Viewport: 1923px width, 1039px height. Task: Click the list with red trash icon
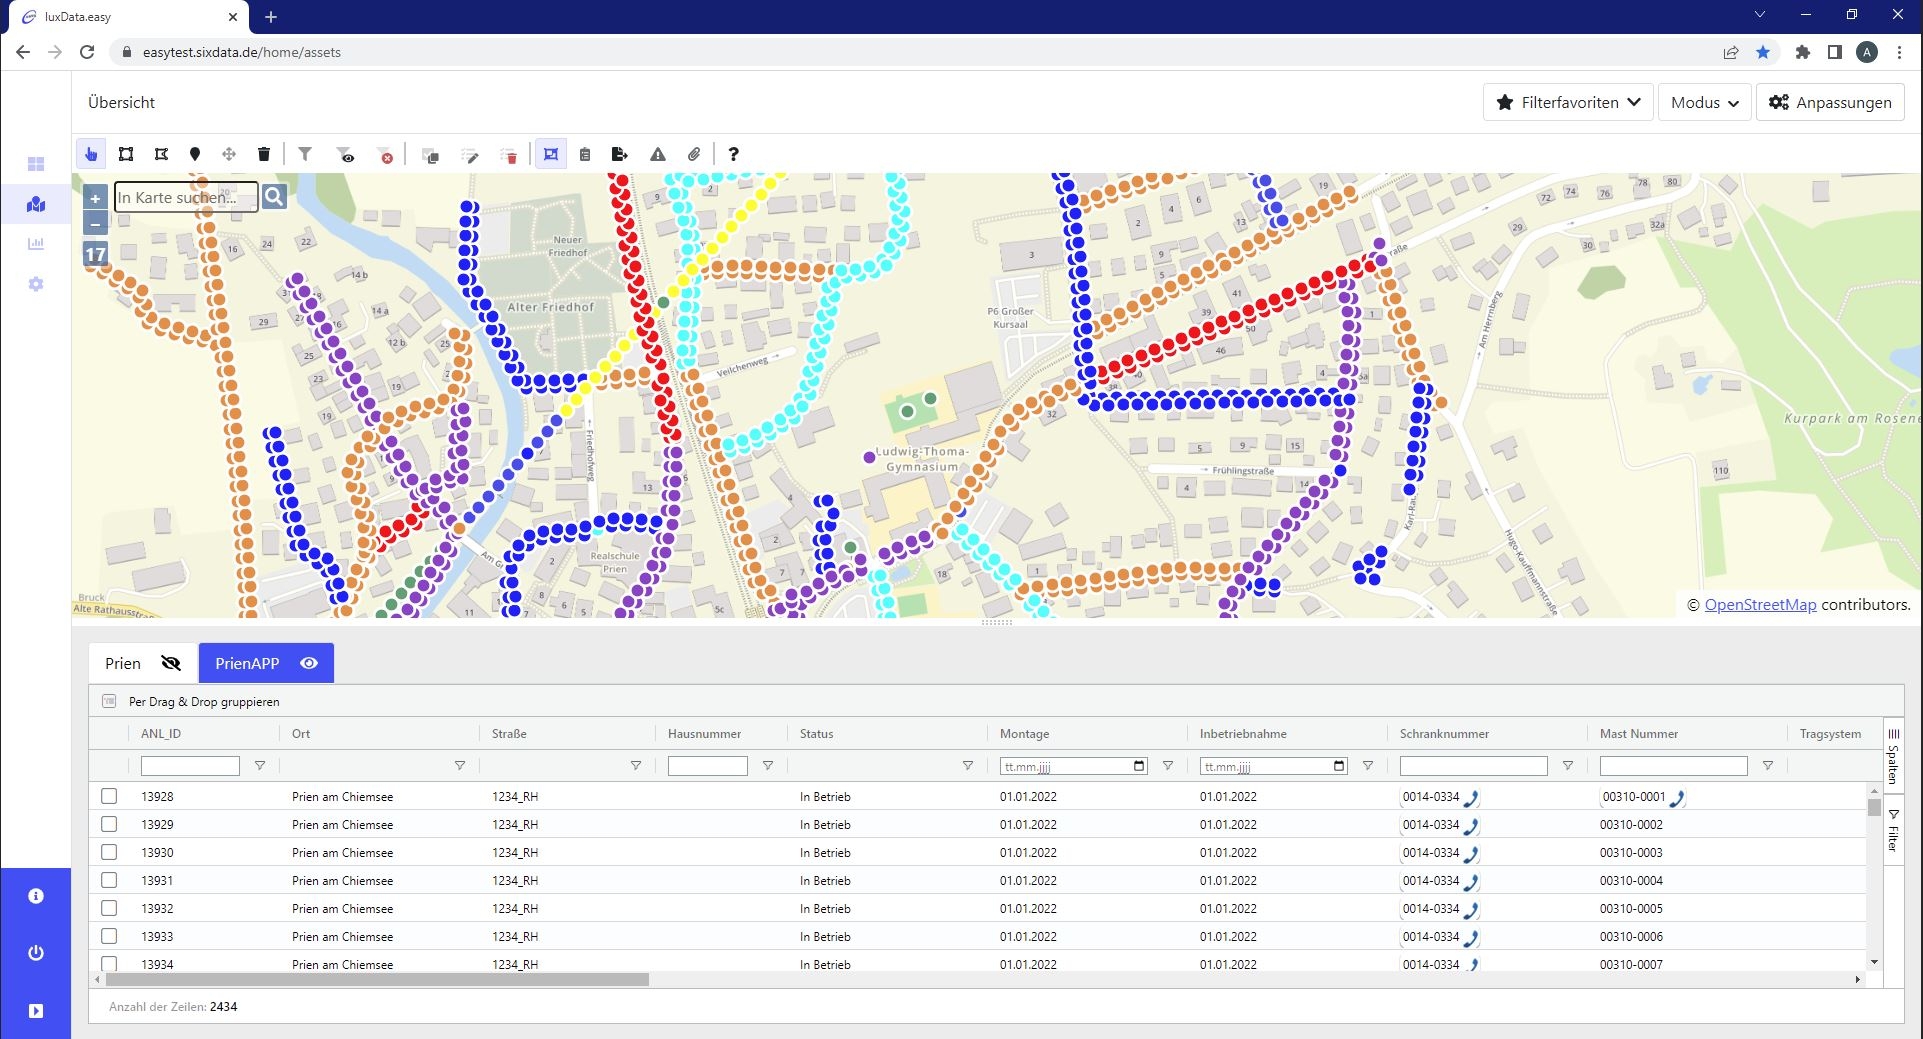(x=511, y=155)
